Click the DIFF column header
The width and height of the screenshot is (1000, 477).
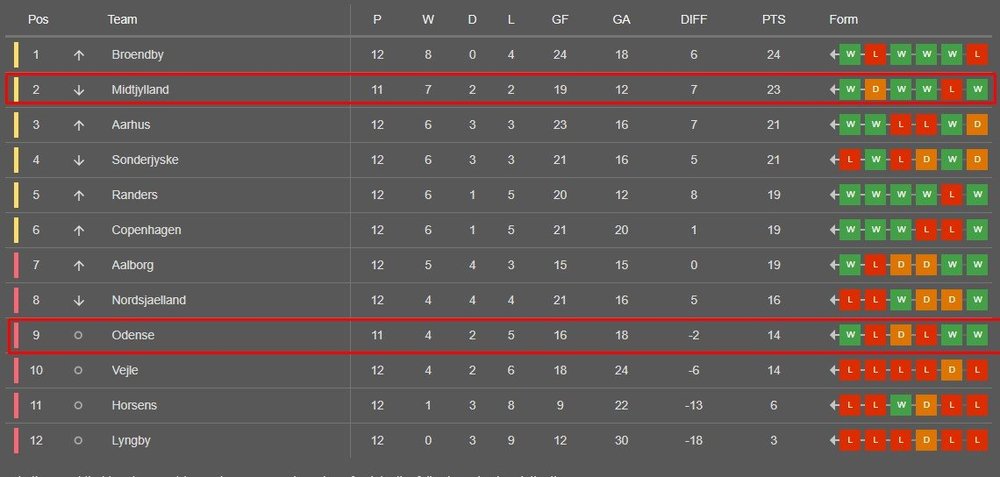(x=693, y=20)
